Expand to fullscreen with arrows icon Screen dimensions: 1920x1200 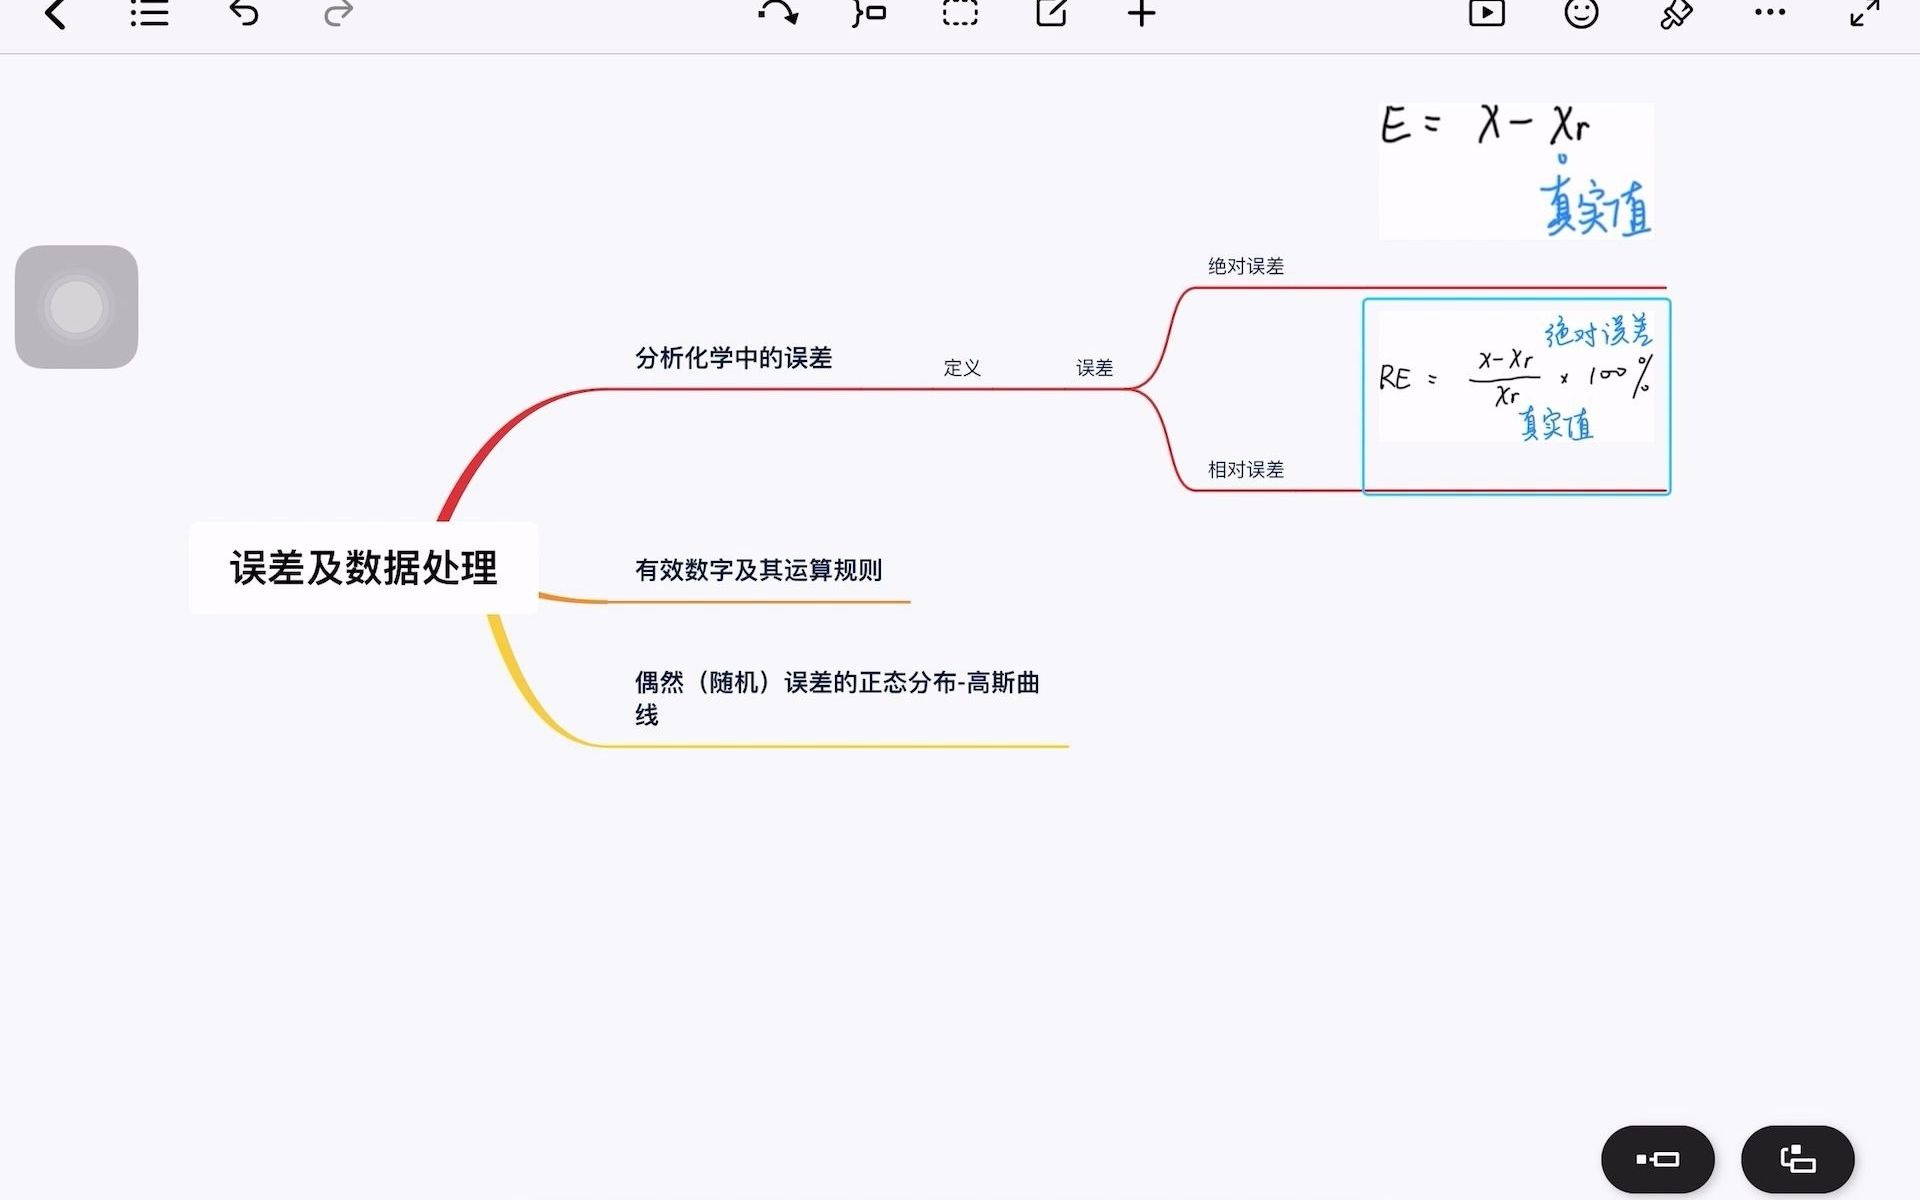(1864, 14)
